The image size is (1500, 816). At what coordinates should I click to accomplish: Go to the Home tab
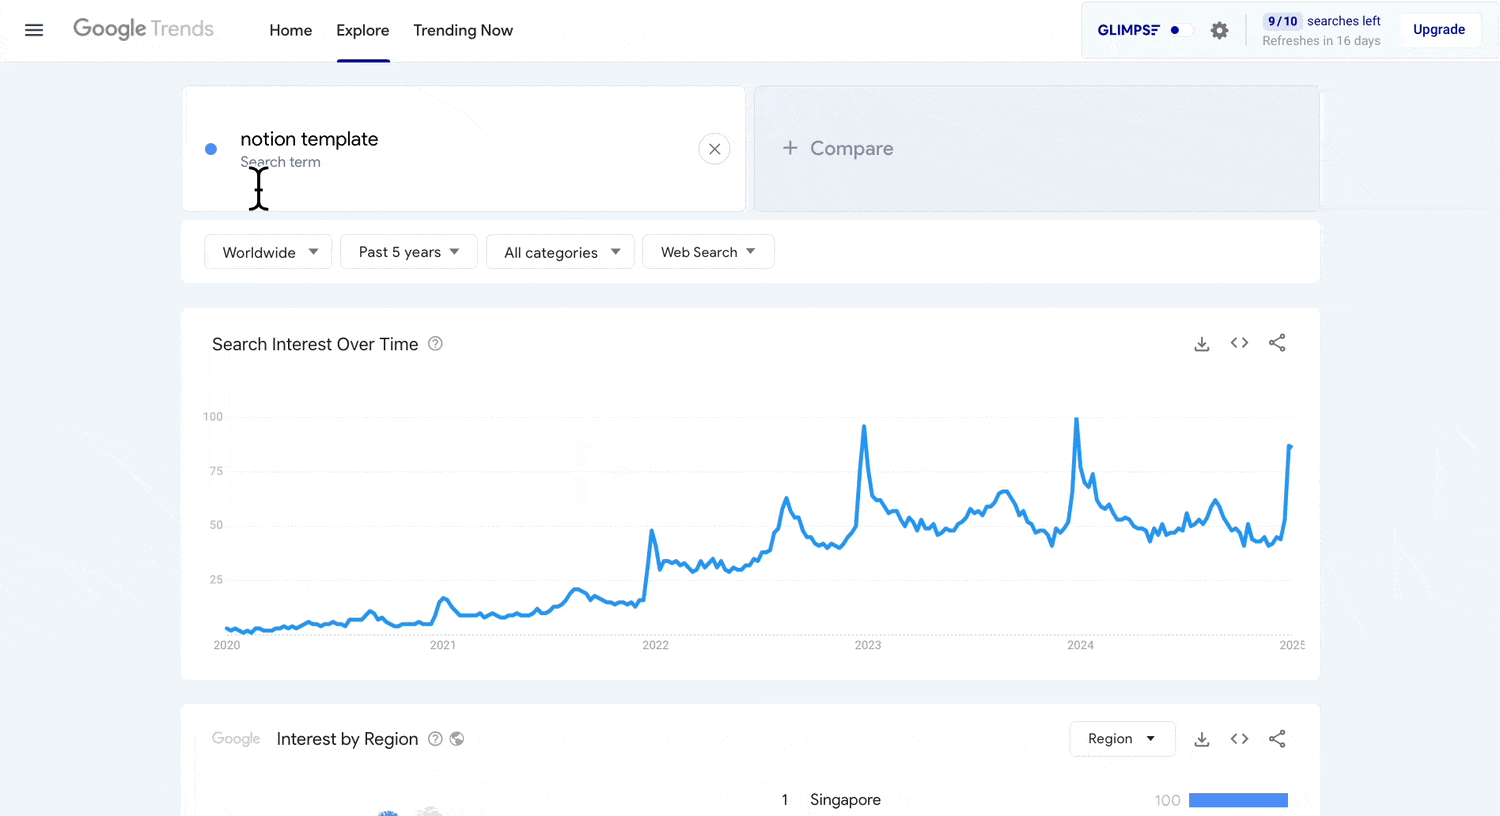tap(290, 30)
